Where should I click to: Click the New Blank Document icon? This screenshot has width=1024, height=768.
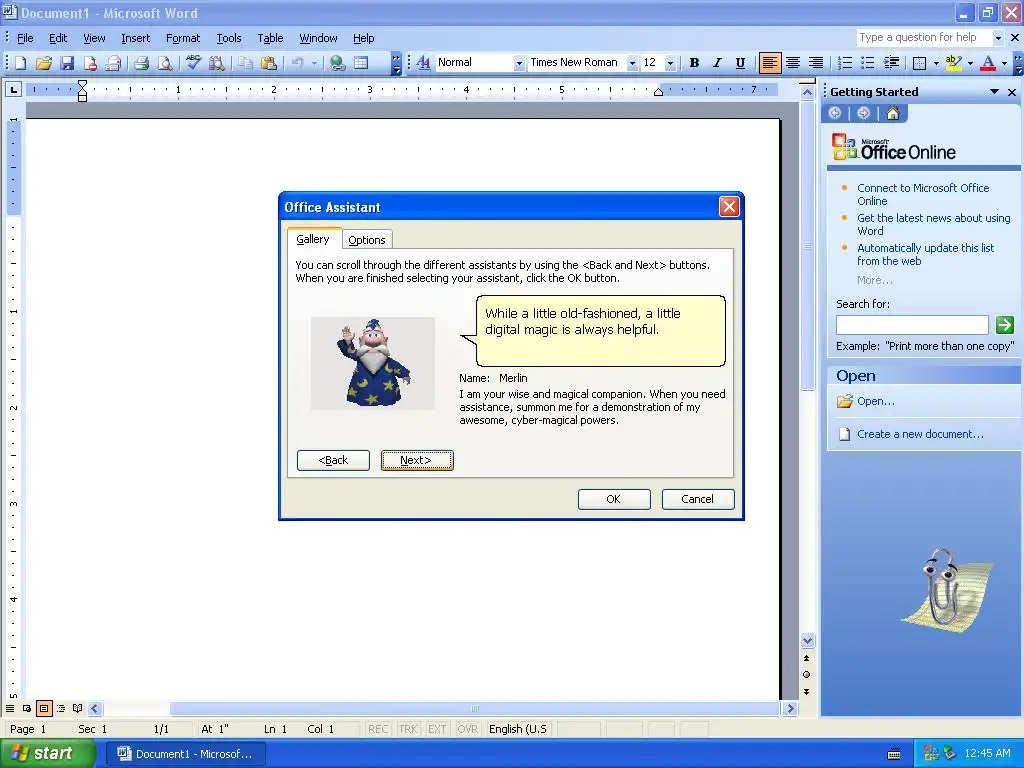(x=20, y=63)
